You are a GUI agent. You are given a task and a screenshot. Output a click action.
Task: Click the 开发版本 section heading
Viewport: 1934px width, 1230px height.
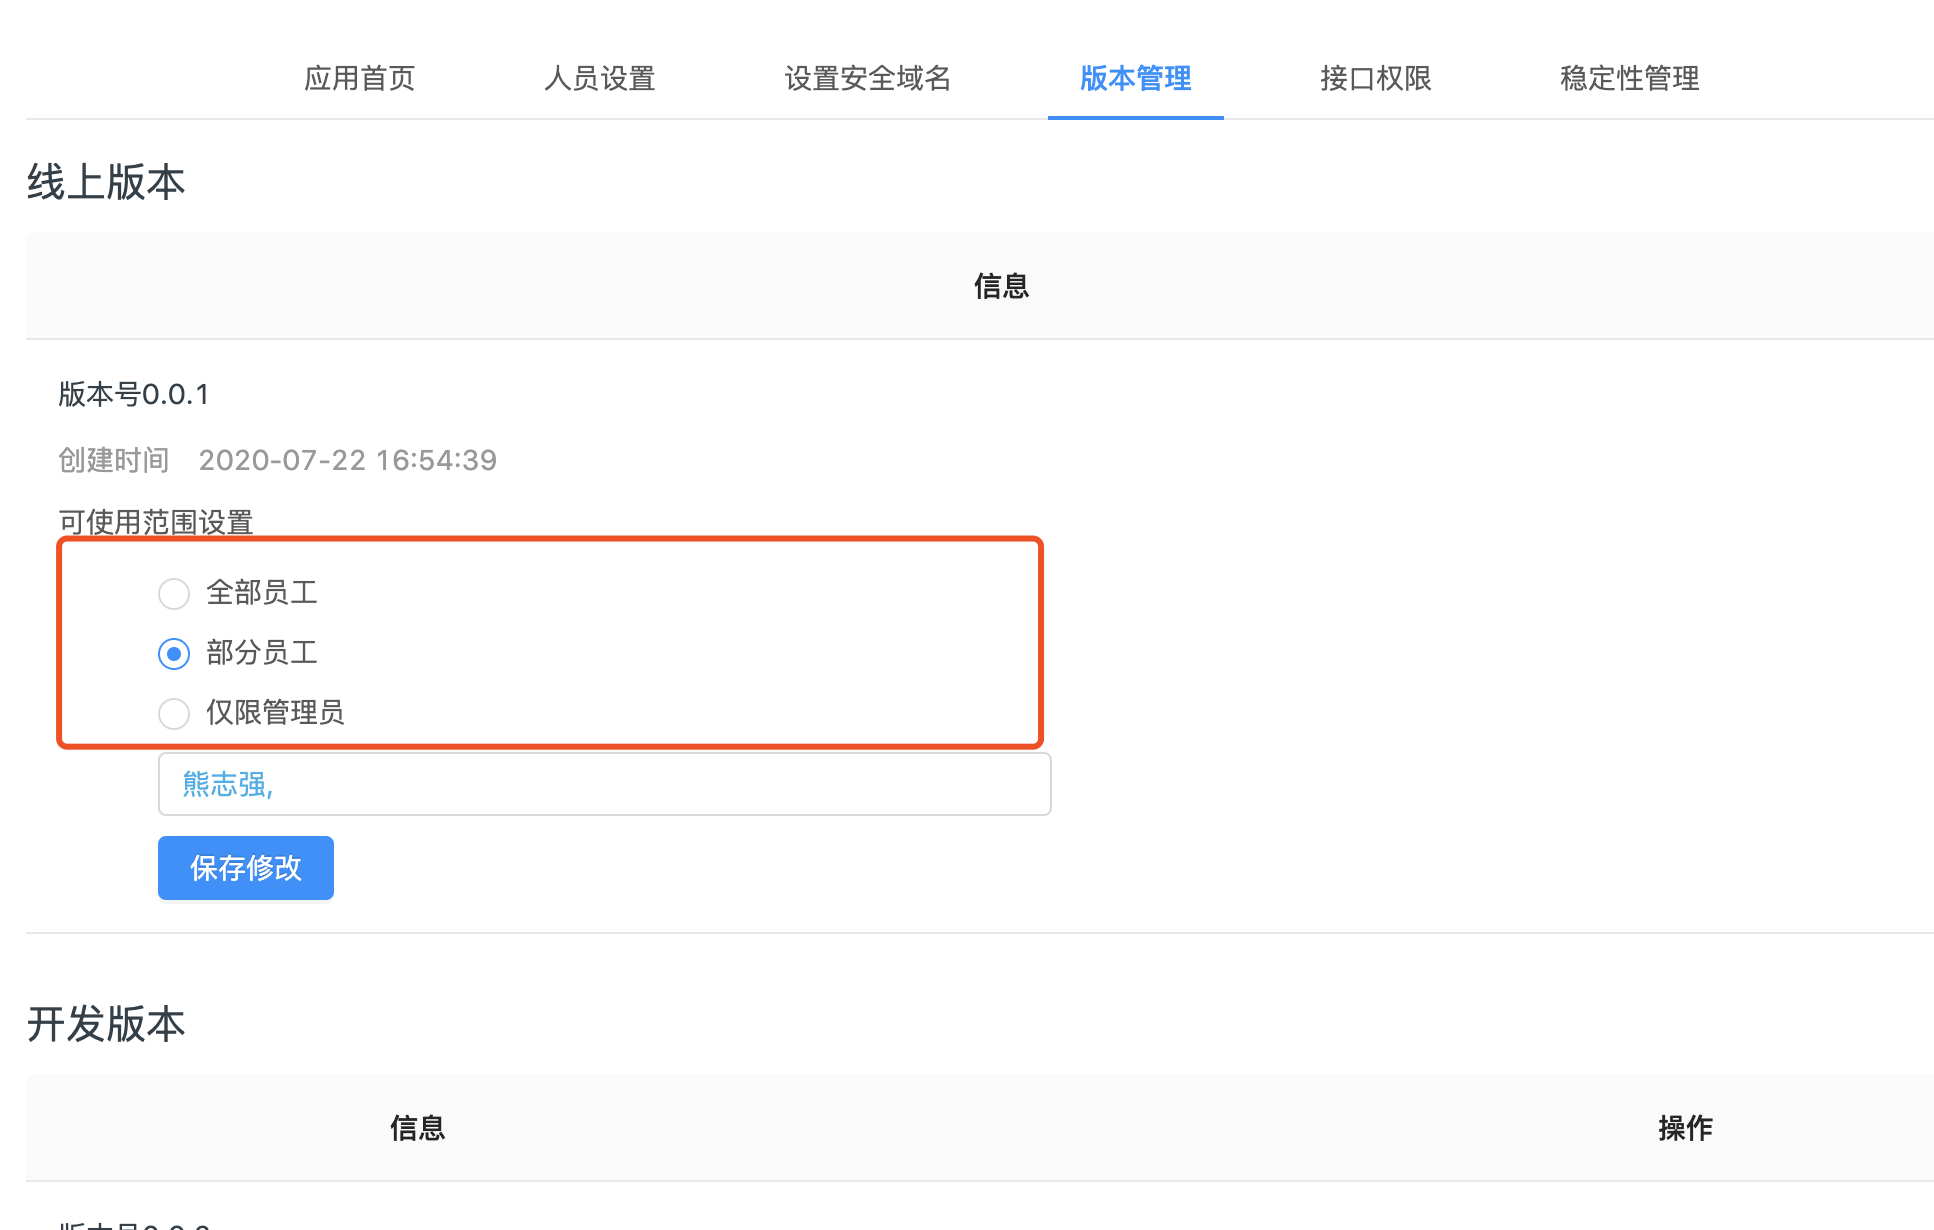pyautogui.click(x=106, y=1024)
